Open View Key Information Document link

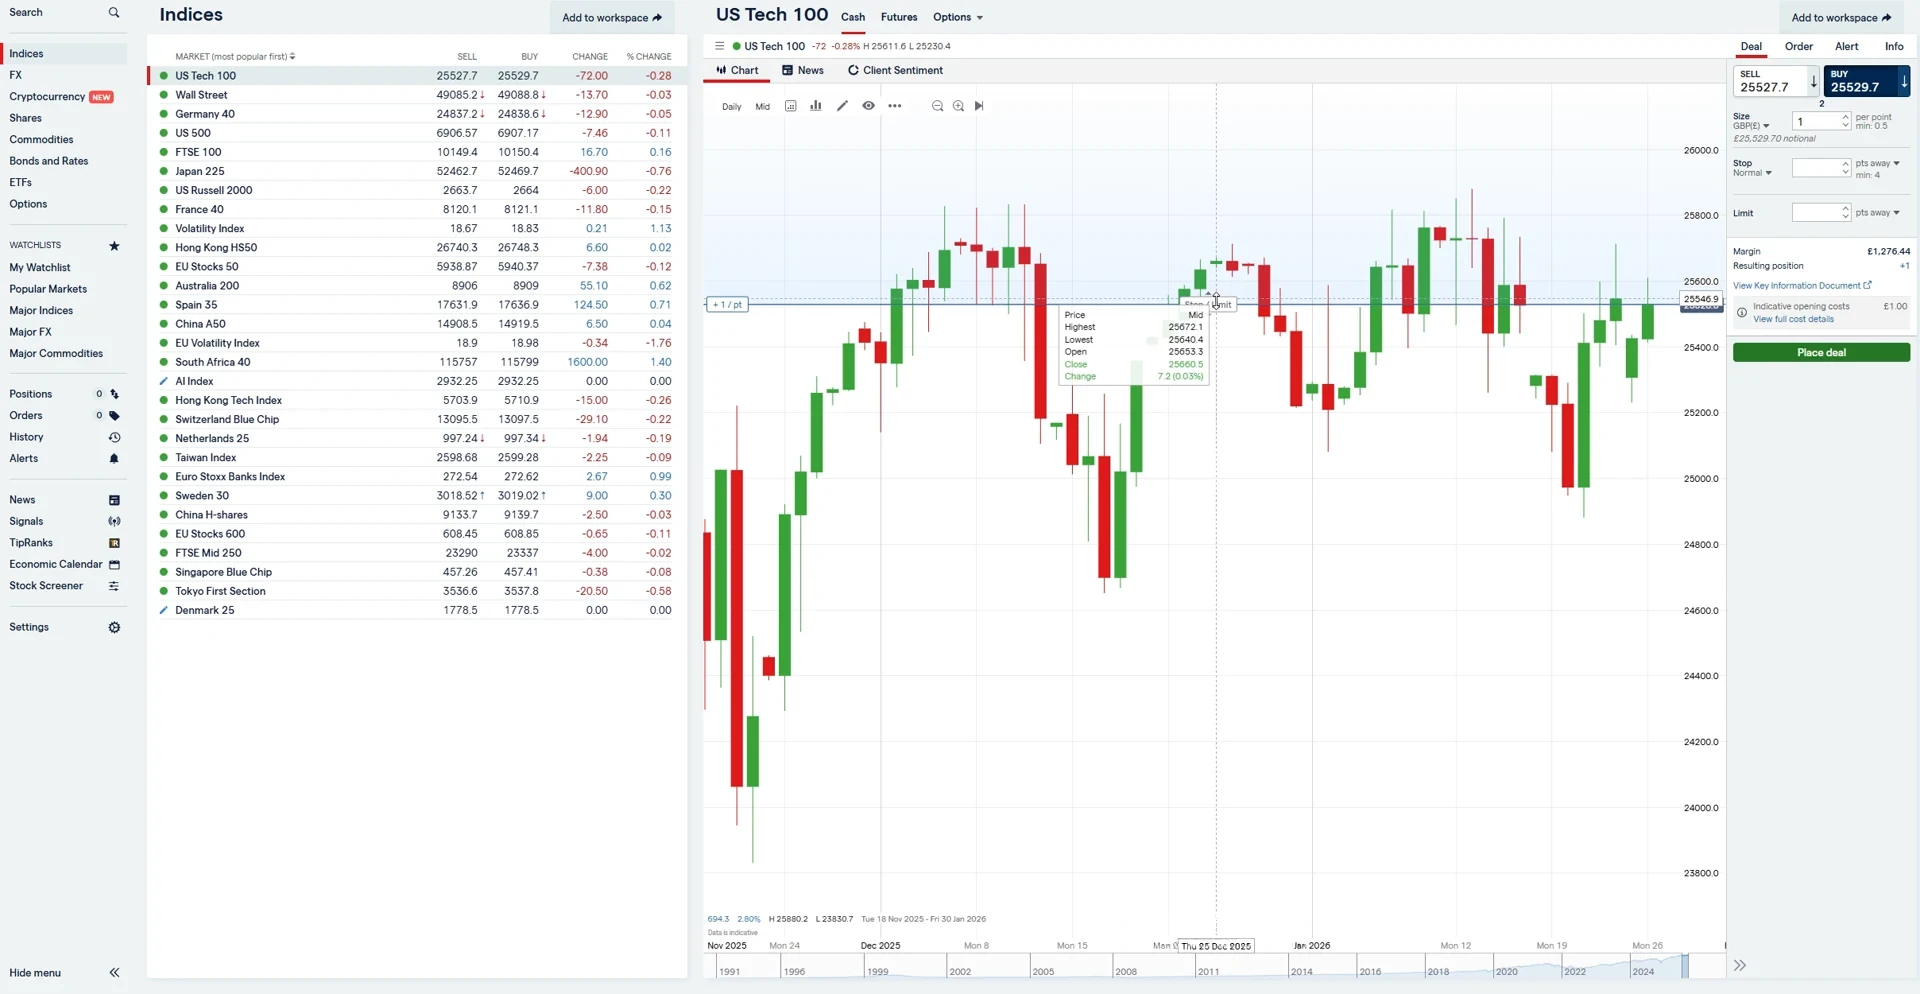coord(1802,286)
